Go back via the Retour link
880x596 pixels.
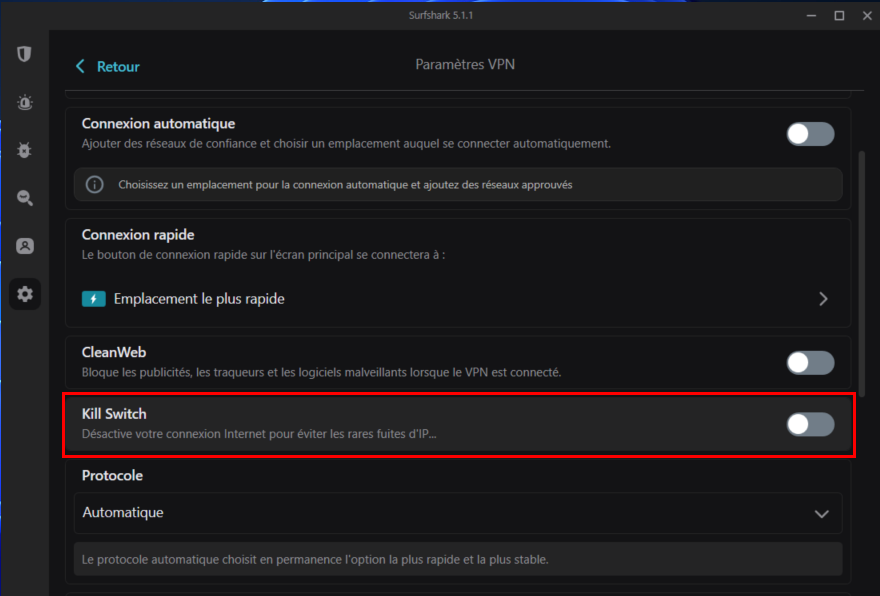118,66
